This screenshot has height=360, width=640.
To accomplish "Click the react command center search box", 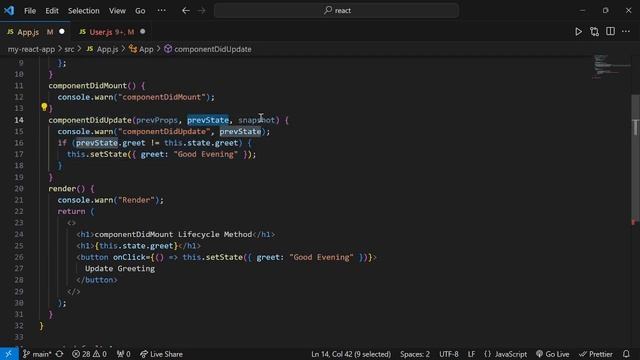I will (336, 11).
